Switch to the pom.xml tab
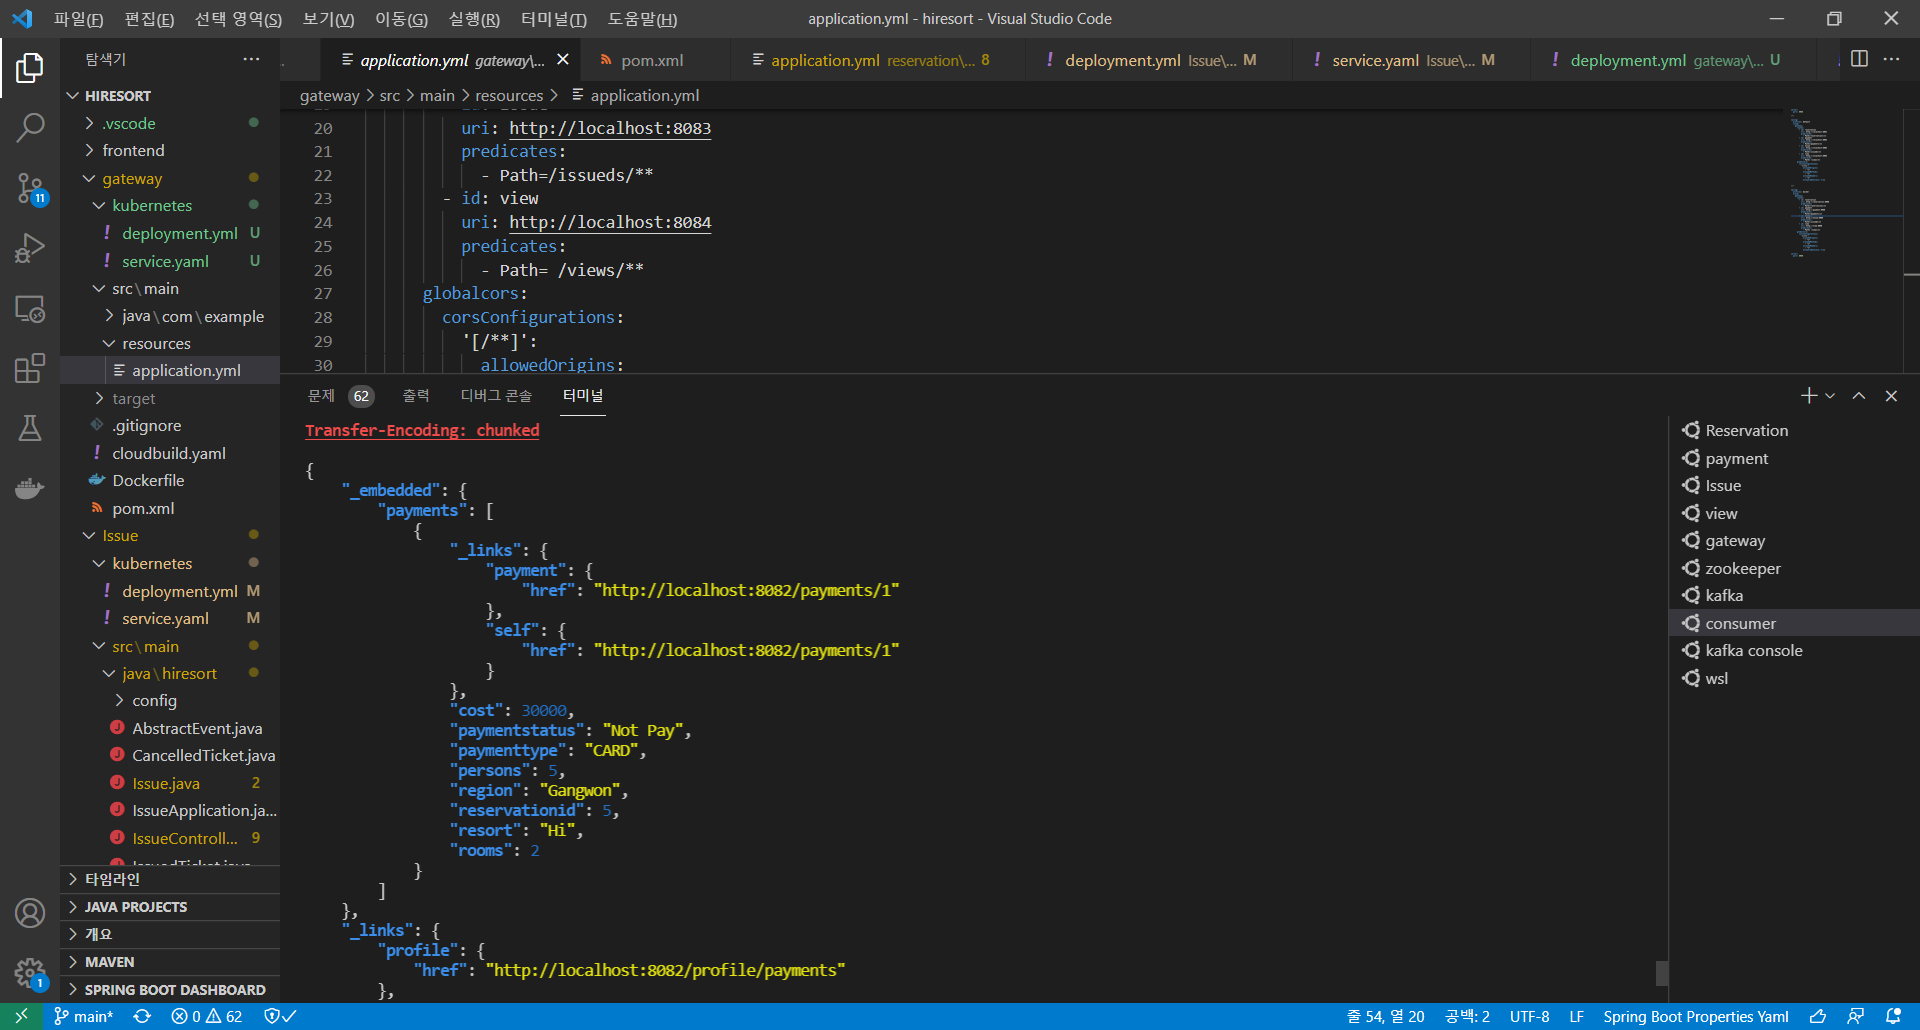1920x1030 pixels. click(652, 60)
